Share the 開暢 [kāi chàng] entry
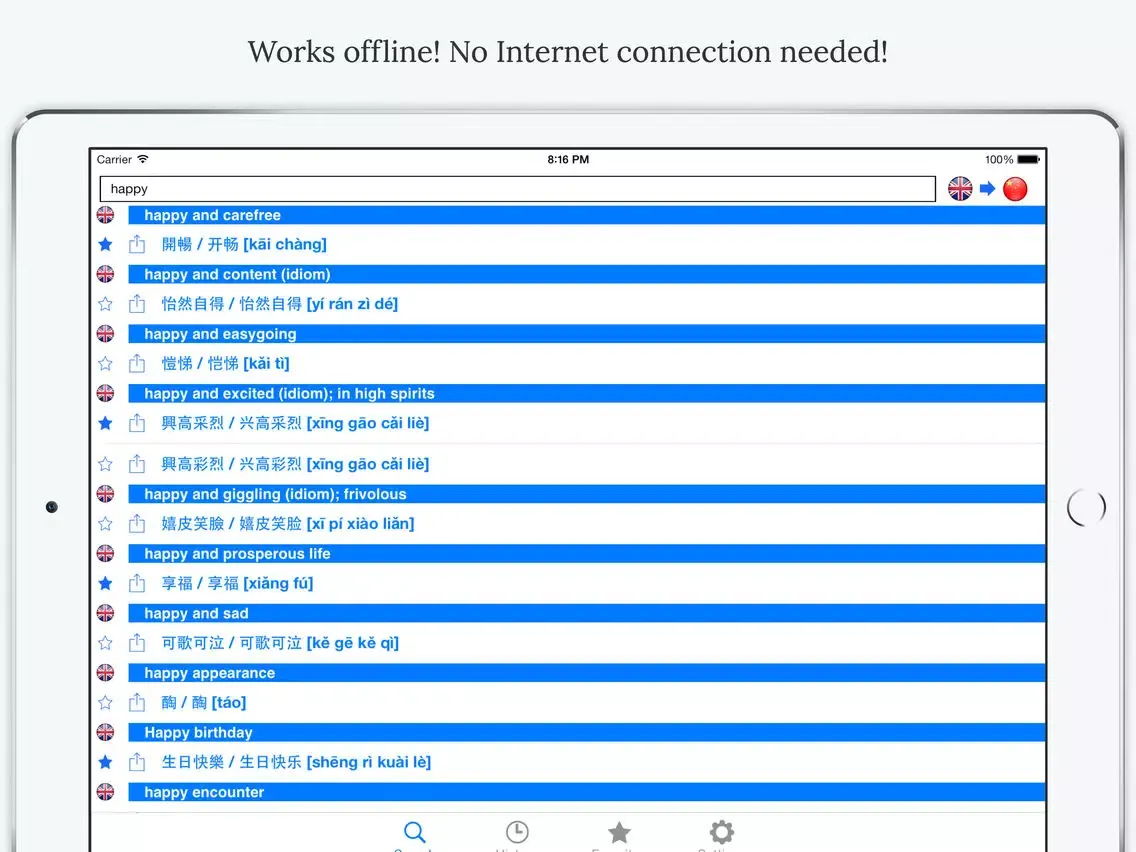Screen dimensions: 1136x852 click(137, 244)
